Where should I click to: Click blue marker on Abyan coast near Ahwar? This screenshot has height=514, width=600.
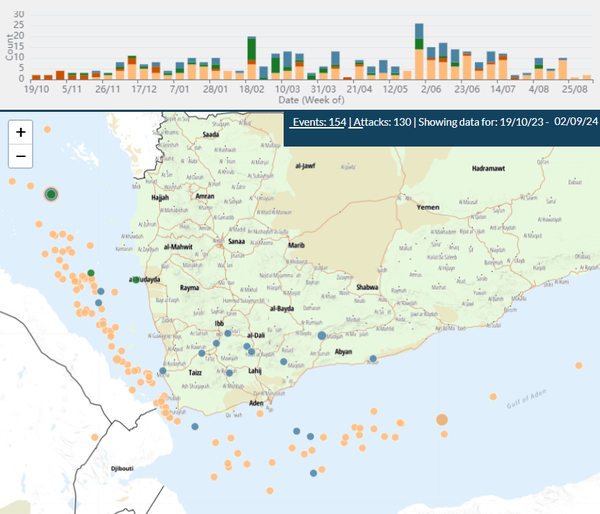point(373,359)
